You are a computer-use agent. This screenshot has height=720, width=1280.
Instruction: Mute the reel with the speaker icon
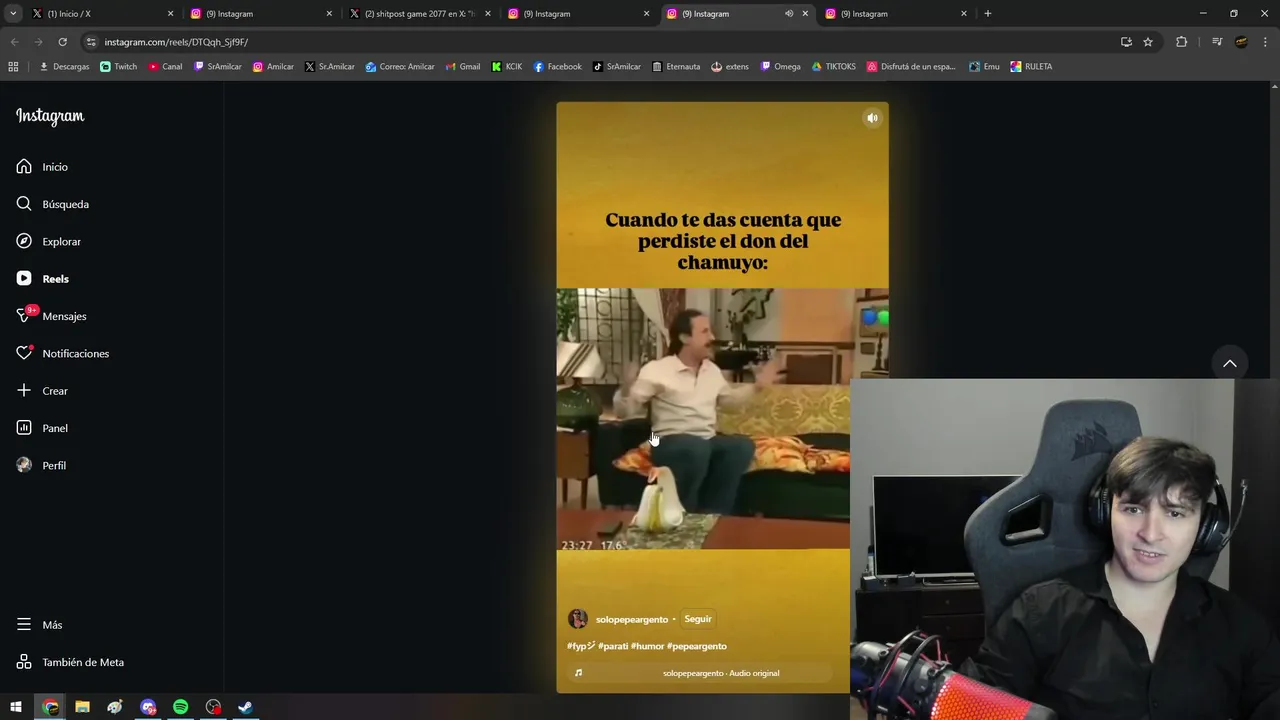pos(872,118)
